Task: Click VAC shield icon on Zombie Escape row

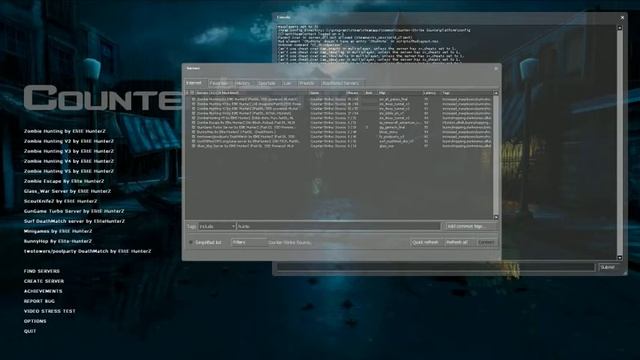Action: coord(193,122)
